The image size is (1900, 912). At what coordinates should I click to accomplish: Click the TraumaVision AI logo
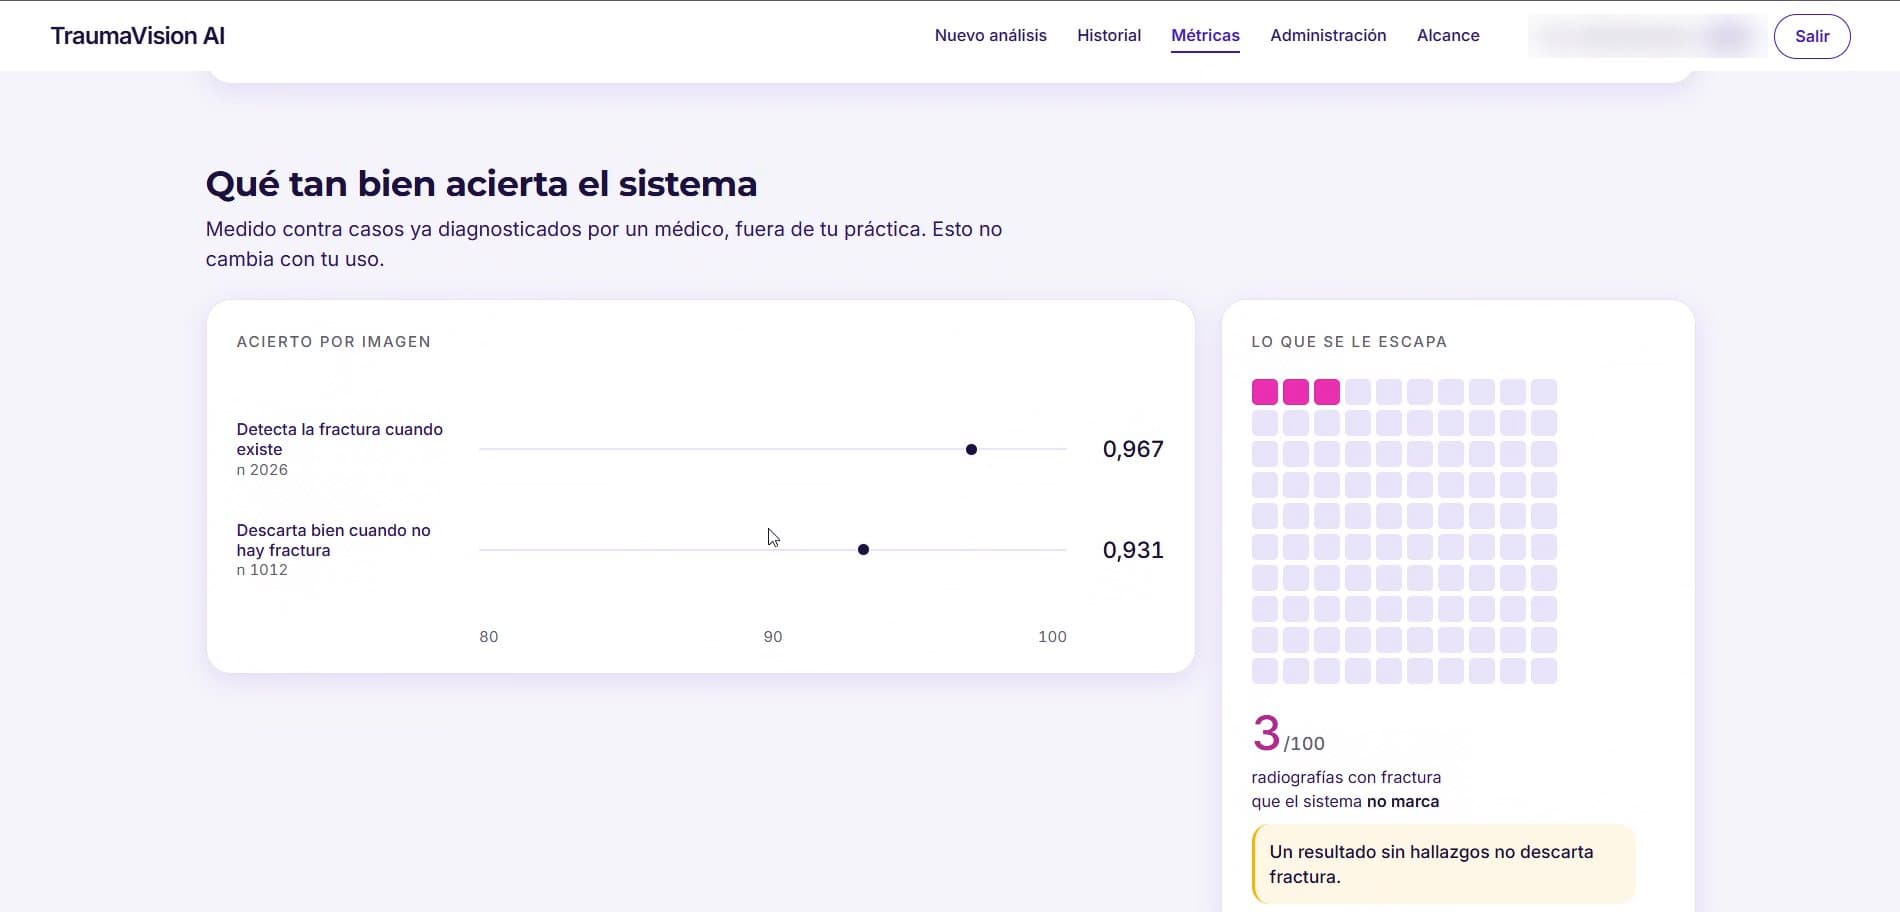click(138, 36)
